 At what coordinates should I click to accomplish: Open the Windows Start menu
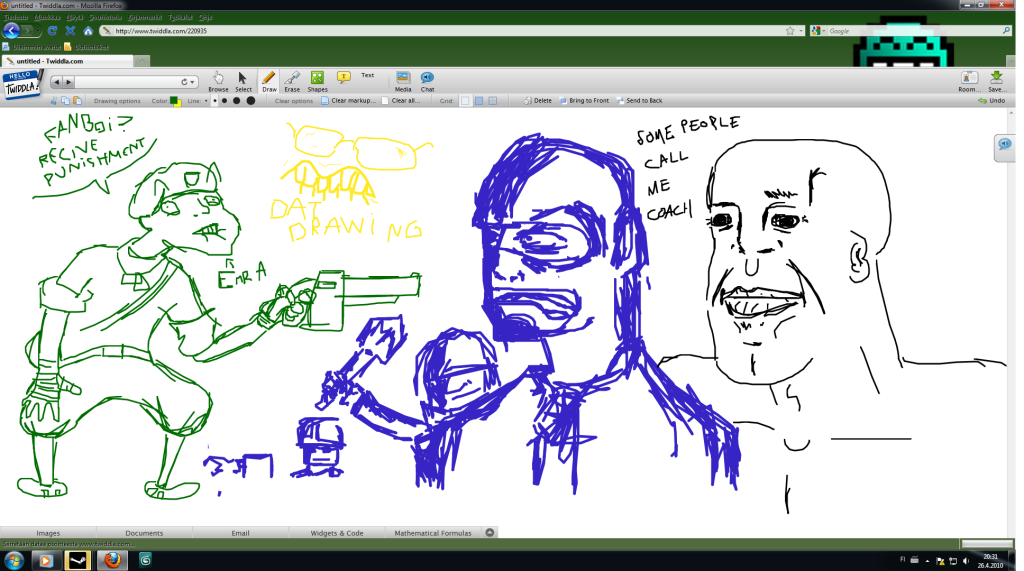(x=14, y=560)
